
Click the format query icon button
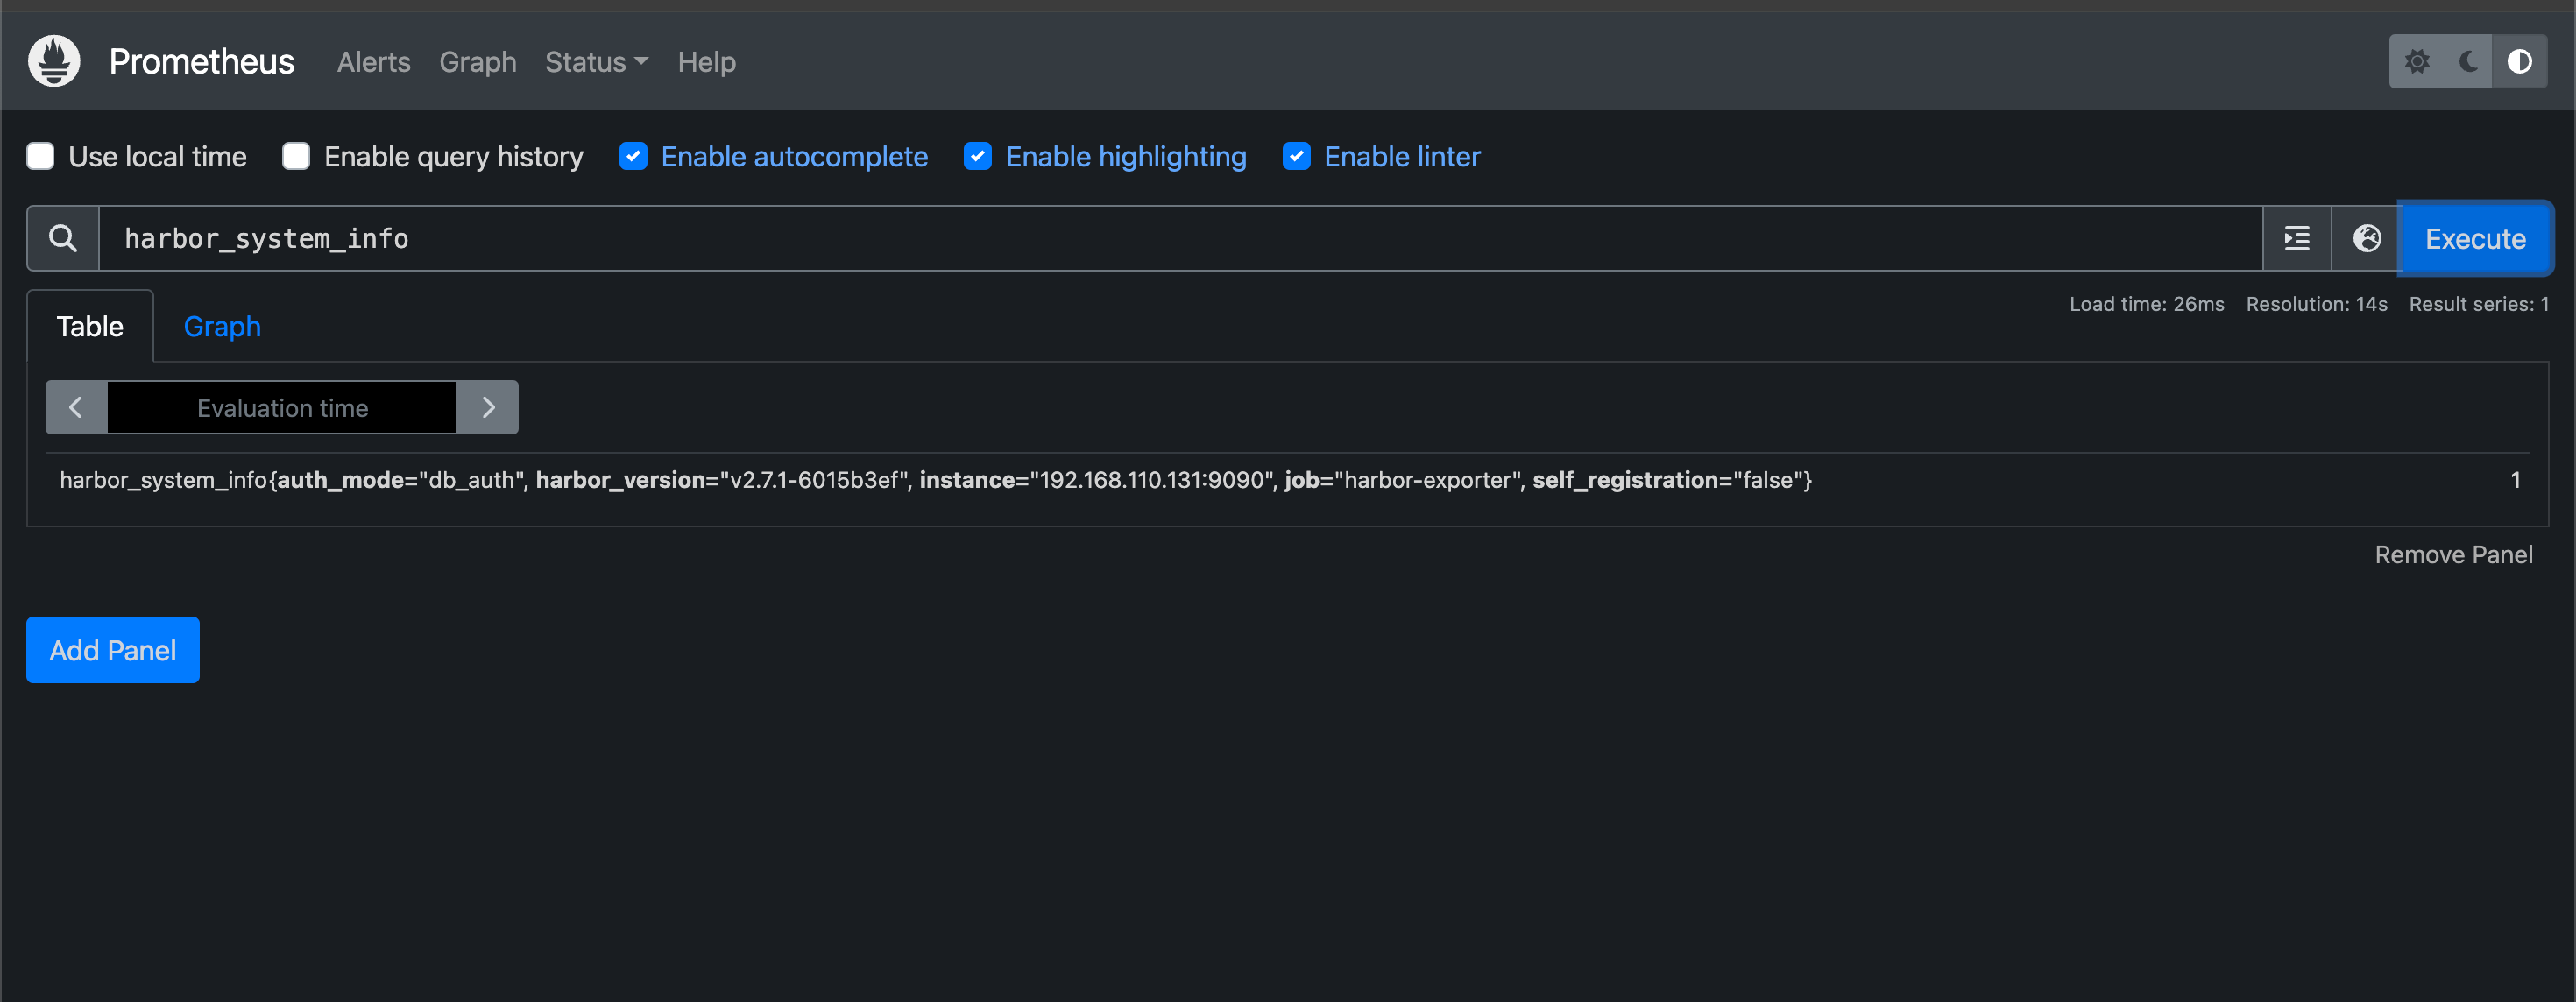tap(2296, 236)
